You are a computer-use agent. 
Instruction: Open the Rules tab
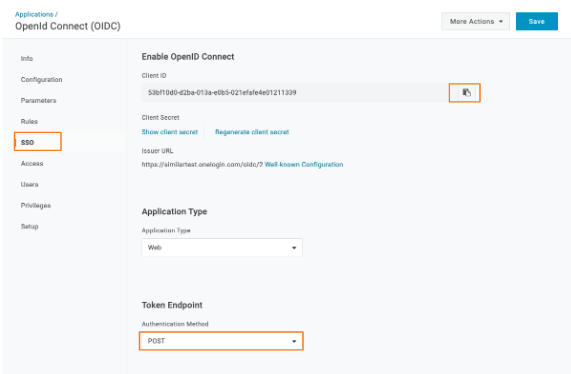pyautogui.click(x=29, y=122)
